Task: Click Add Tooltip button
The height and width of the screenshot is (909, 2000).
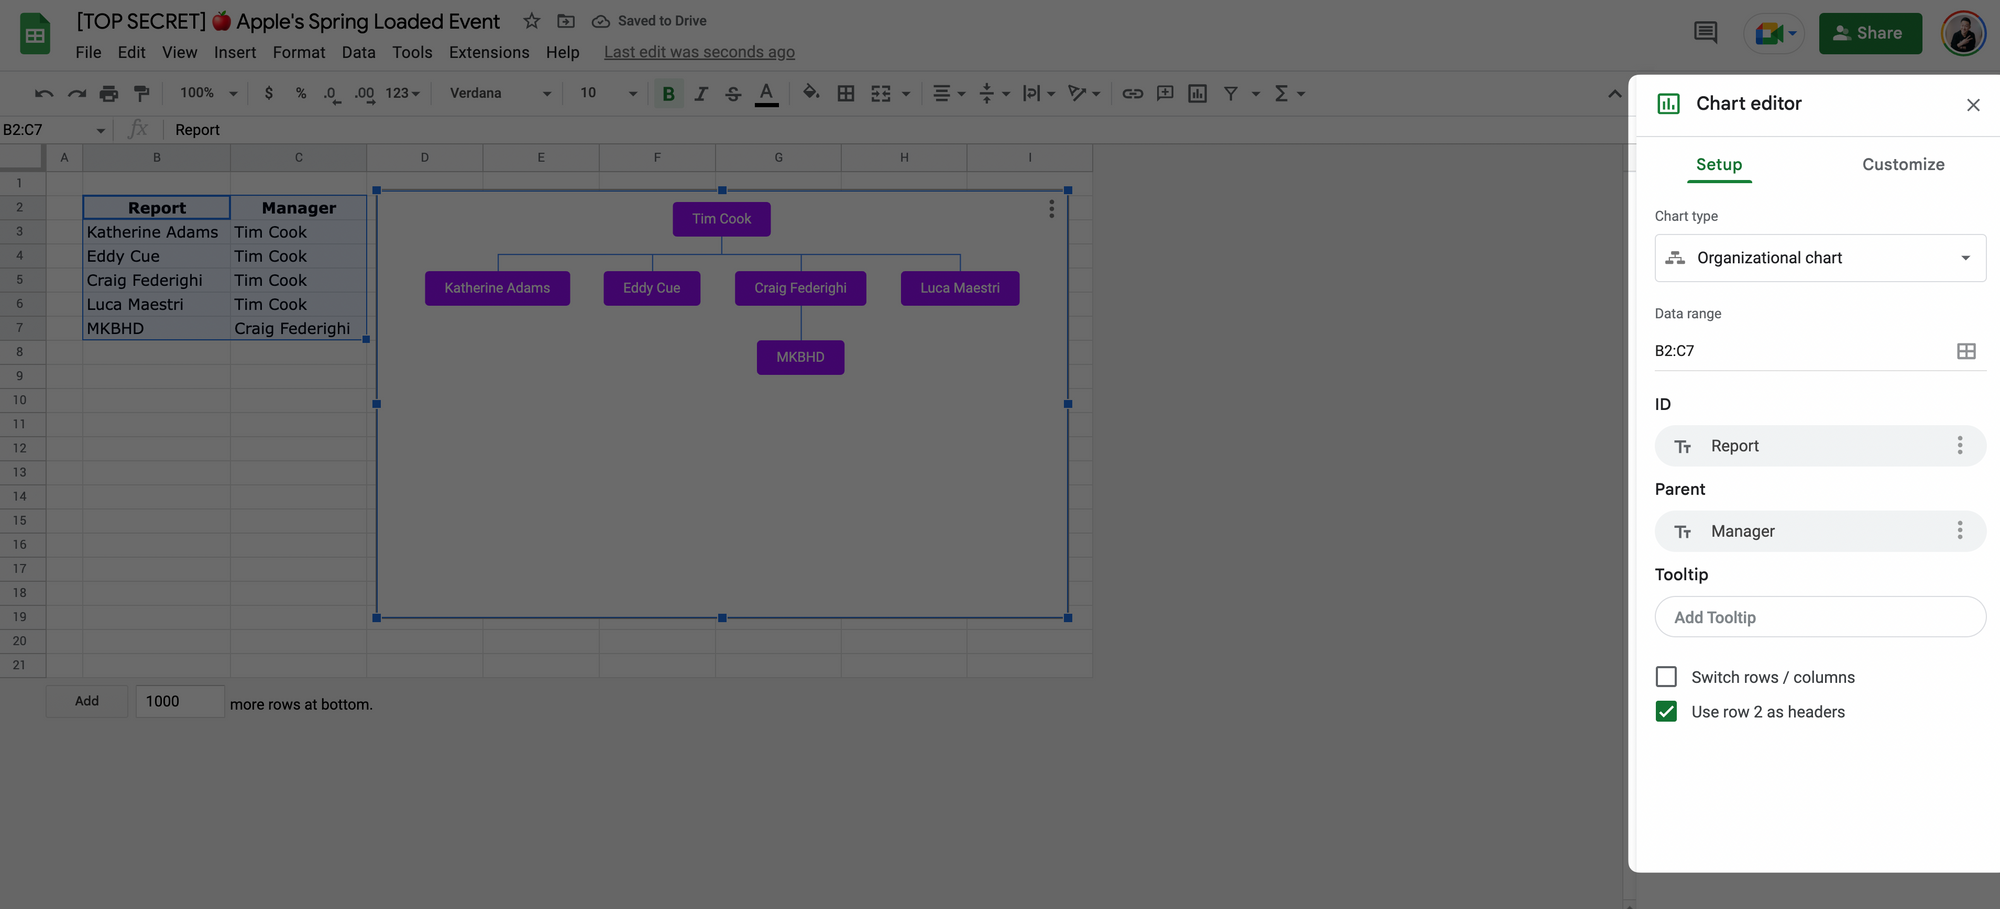Action: (x=1820, y=617)
